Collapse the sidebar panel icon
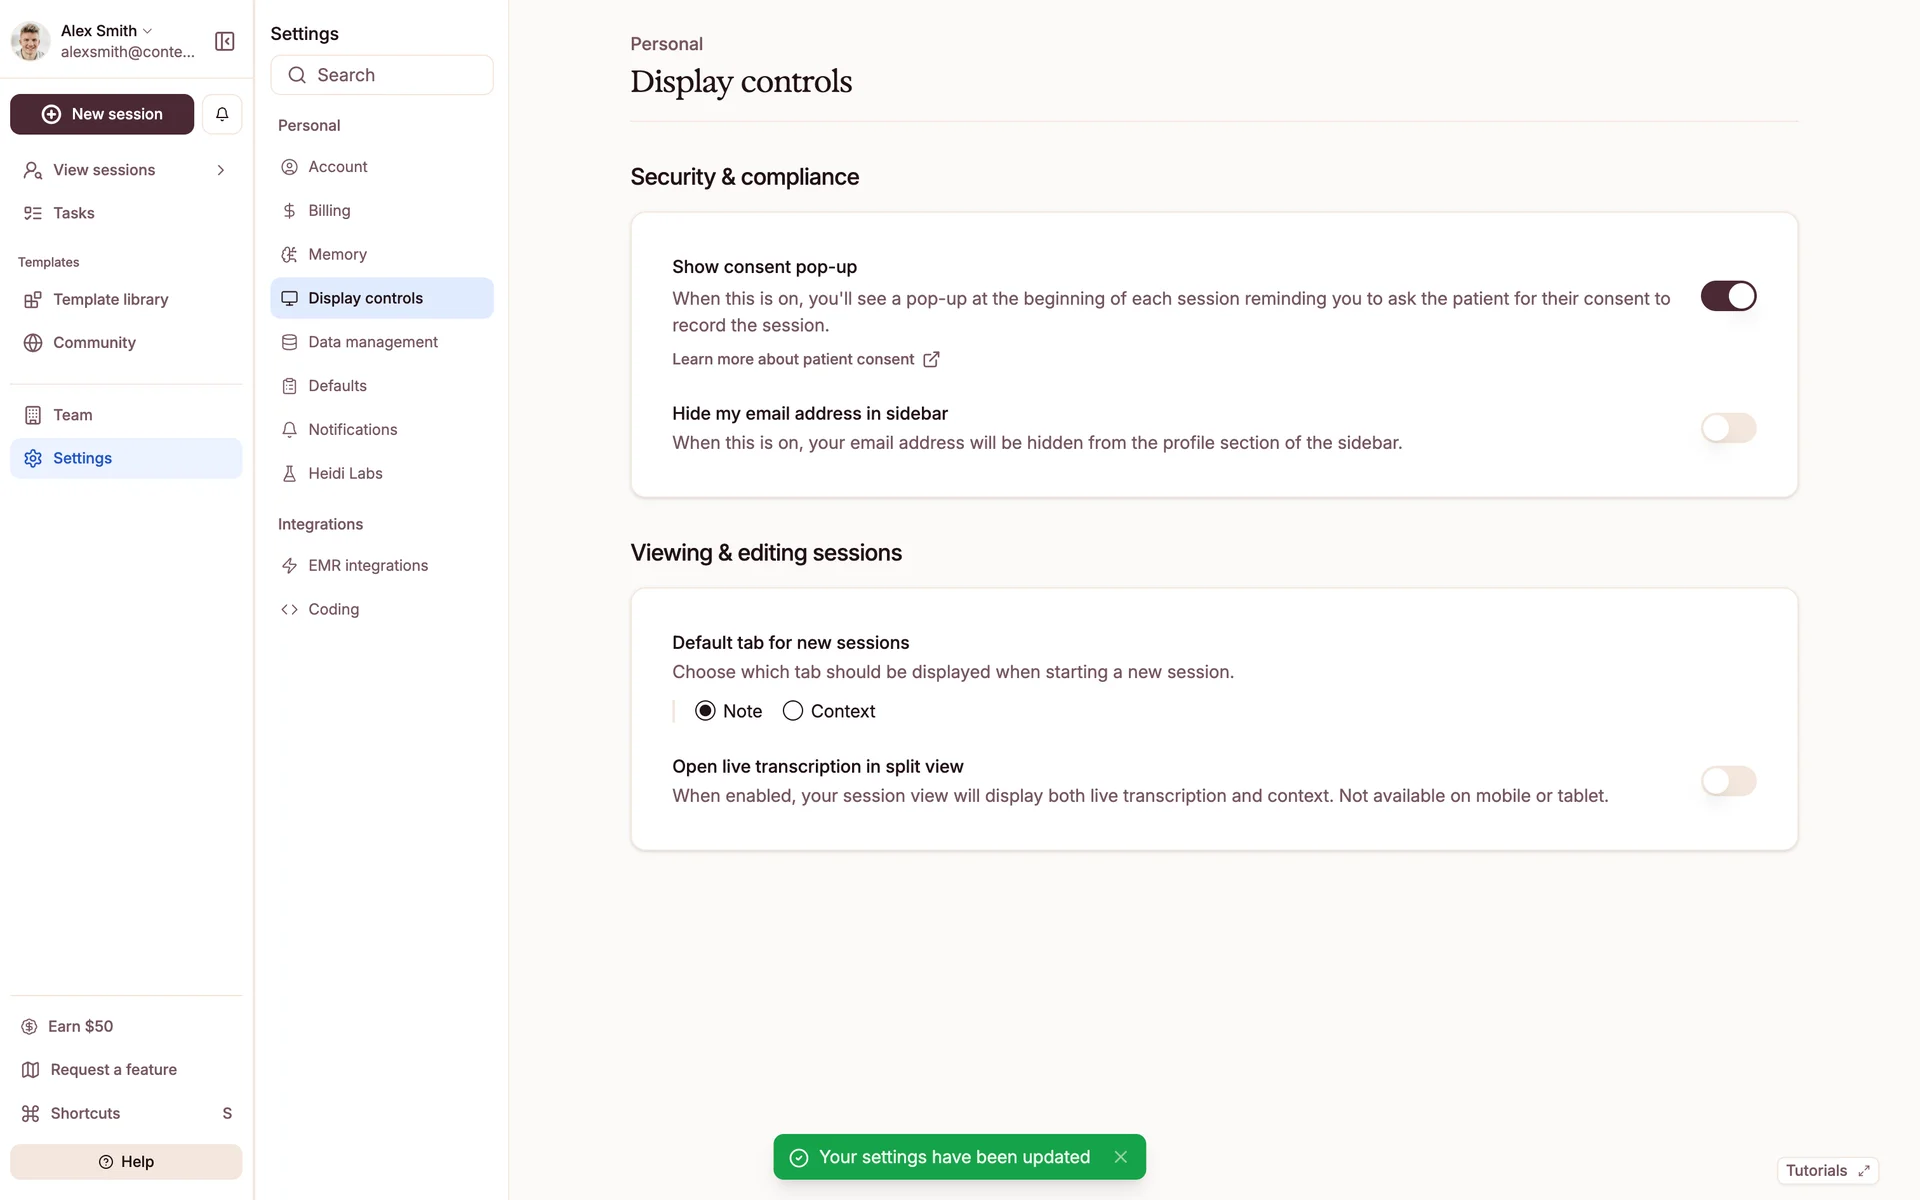 pyautogui.click(x=225, y=41)
